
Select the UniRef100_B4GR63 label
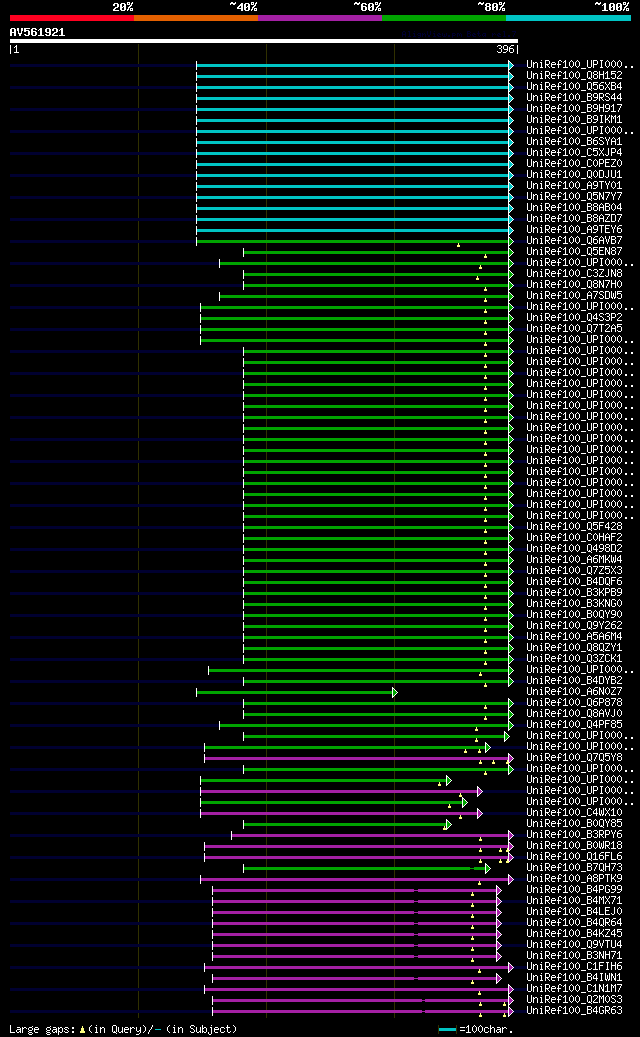[574, 1011]
